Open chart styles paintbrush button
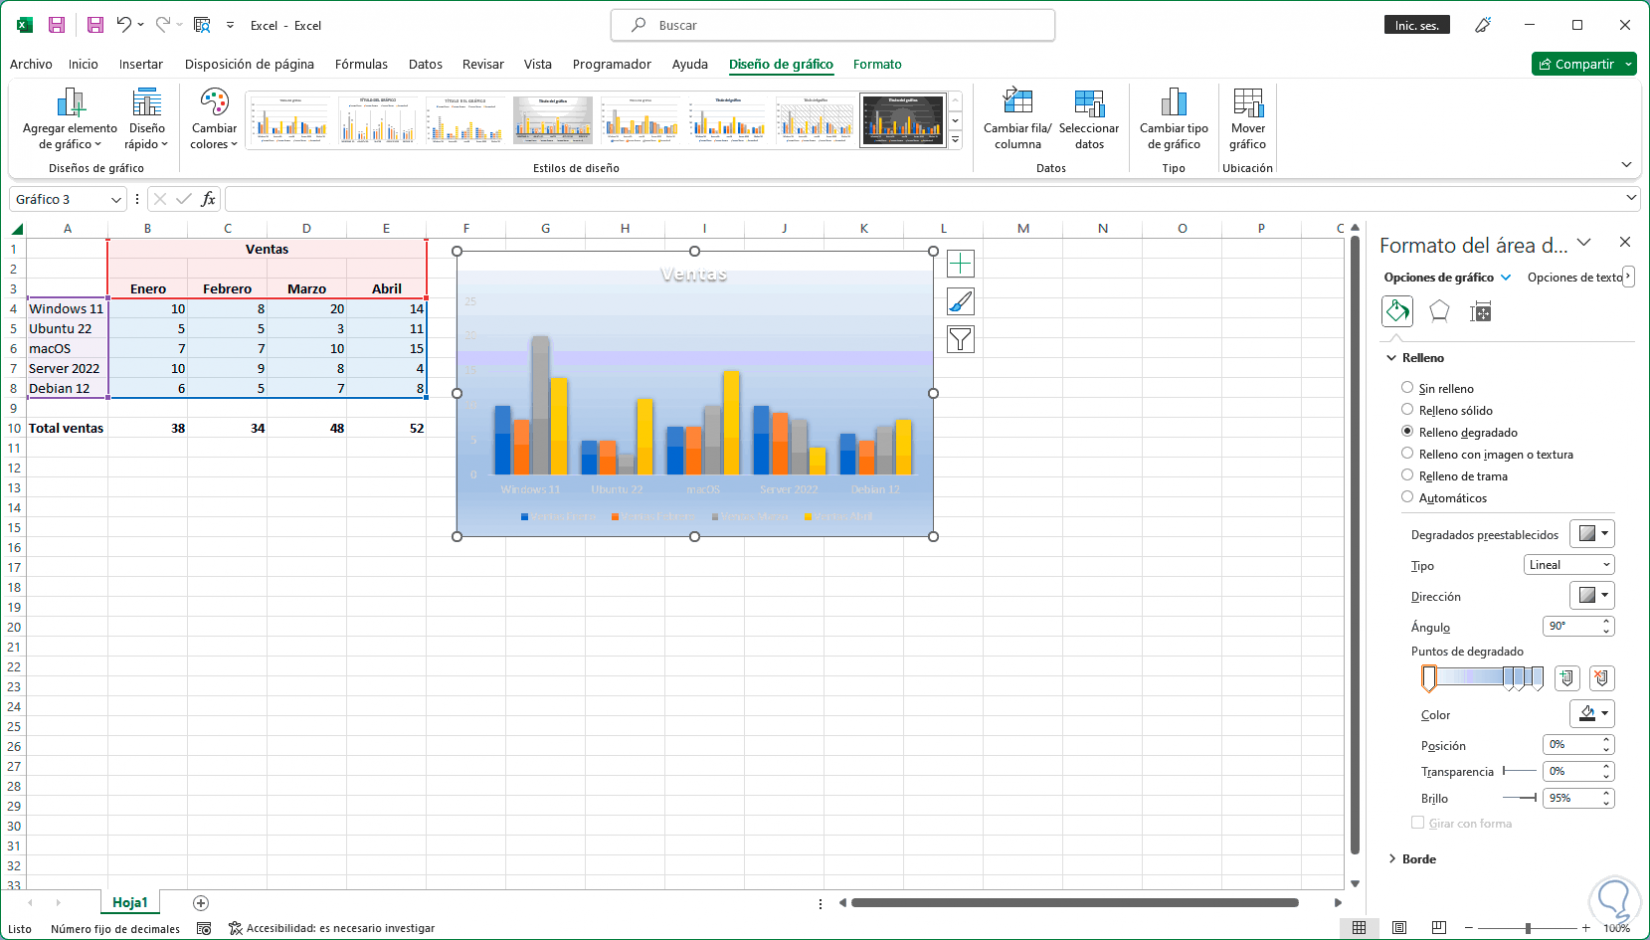This screenshot has height=940, width=1650. [960, 302]
